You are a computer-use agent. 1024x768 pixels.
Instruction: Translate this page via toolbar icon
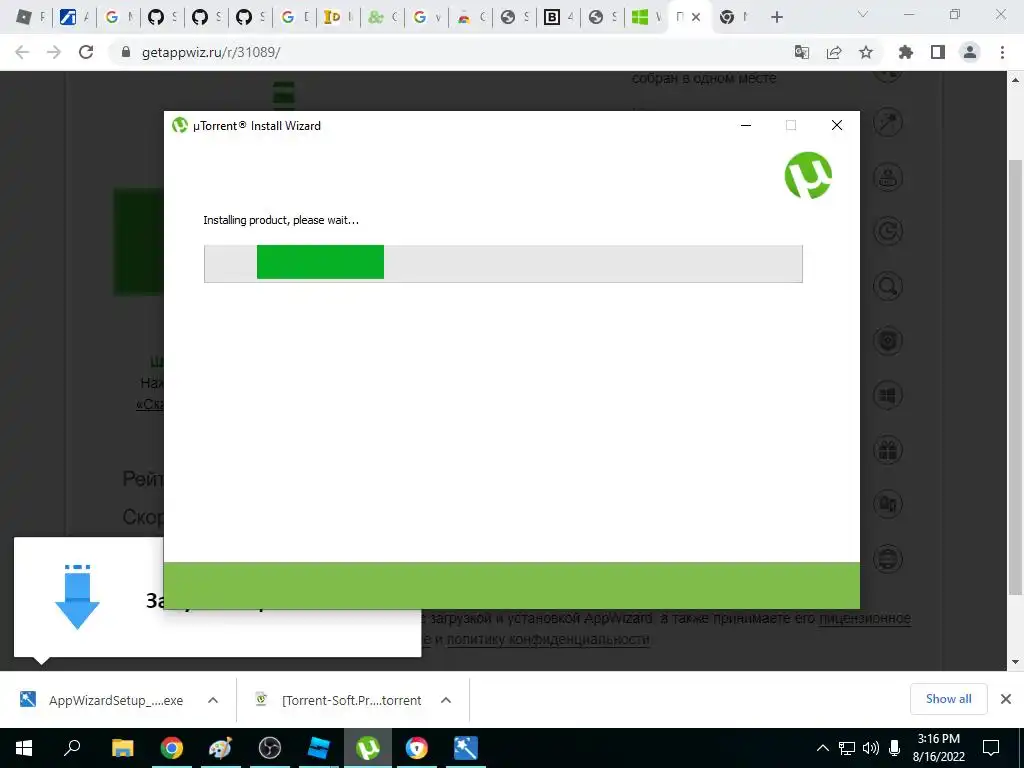pyautogui.click(x=801, y=52)
